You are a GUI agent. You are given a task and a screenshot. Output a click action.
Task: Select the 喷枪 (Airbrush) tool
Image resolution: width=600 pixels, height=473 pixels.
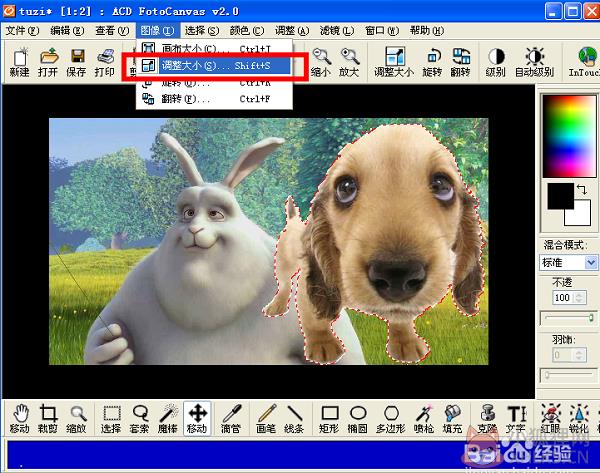click(x=424, y=419)
